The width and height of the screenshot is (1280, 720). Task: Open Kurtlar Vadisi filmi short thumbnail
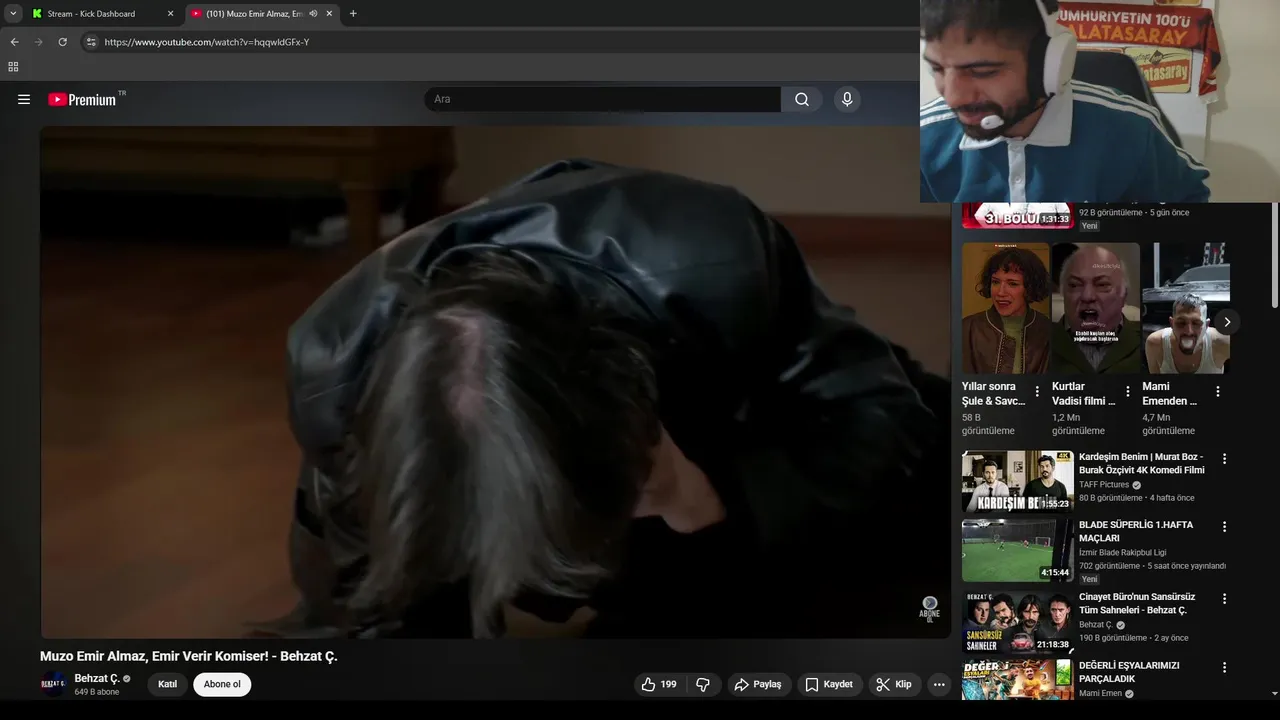tap(1096, 308)
